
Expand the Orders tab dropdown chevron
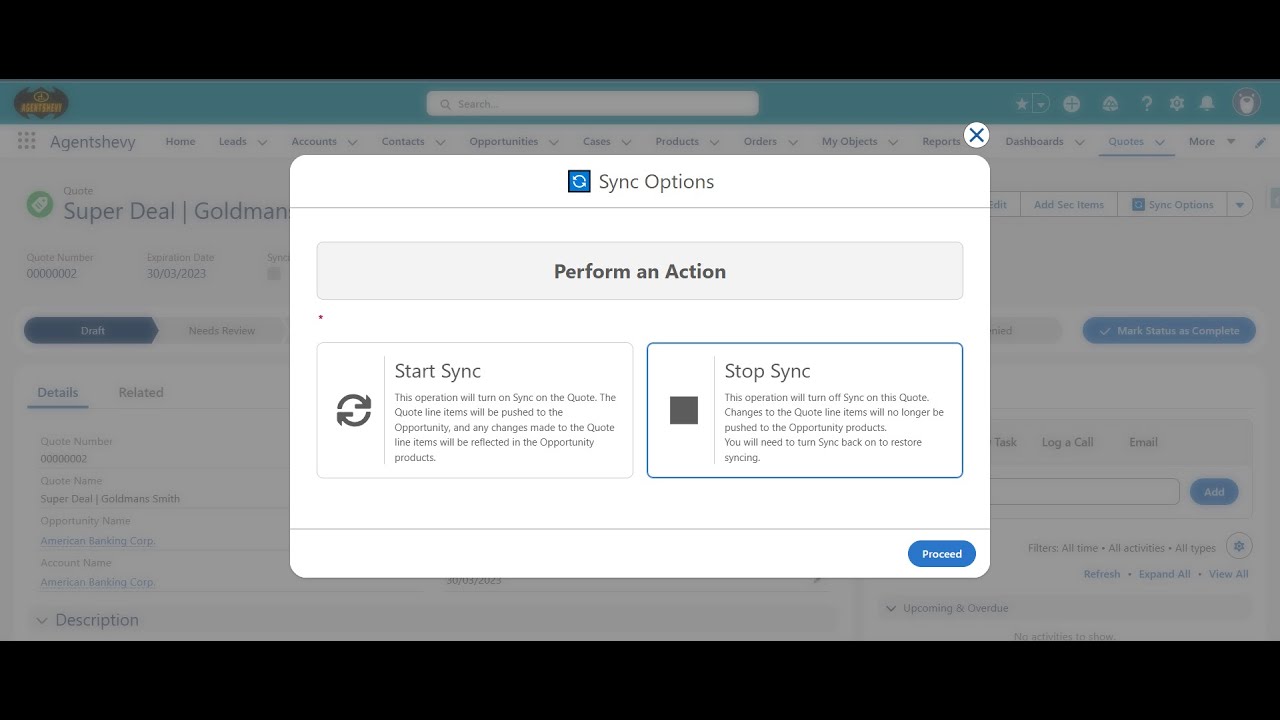point(793,142)
